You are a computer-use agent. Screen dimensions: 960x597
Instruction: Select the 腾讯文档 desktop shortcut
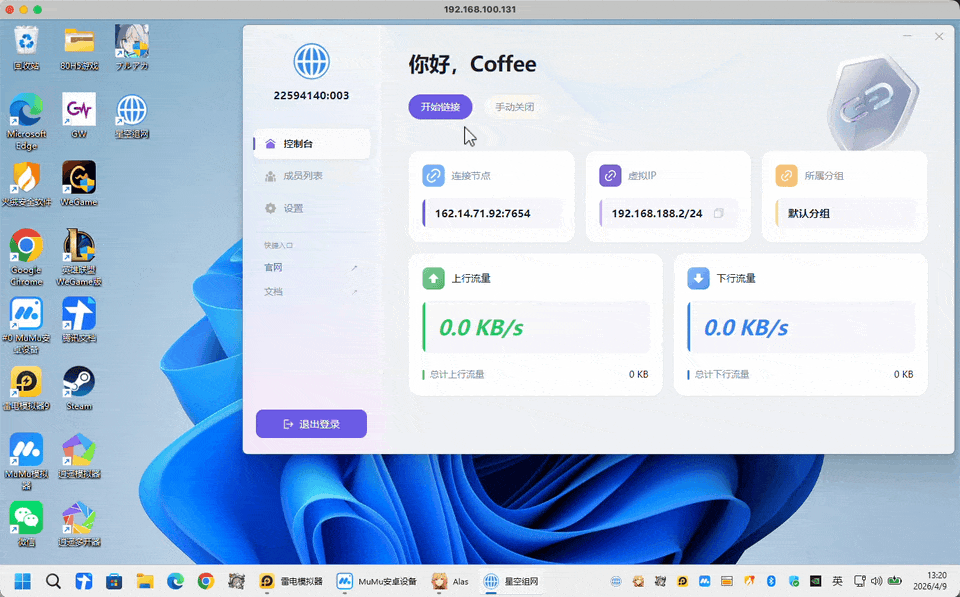[79, 320]
